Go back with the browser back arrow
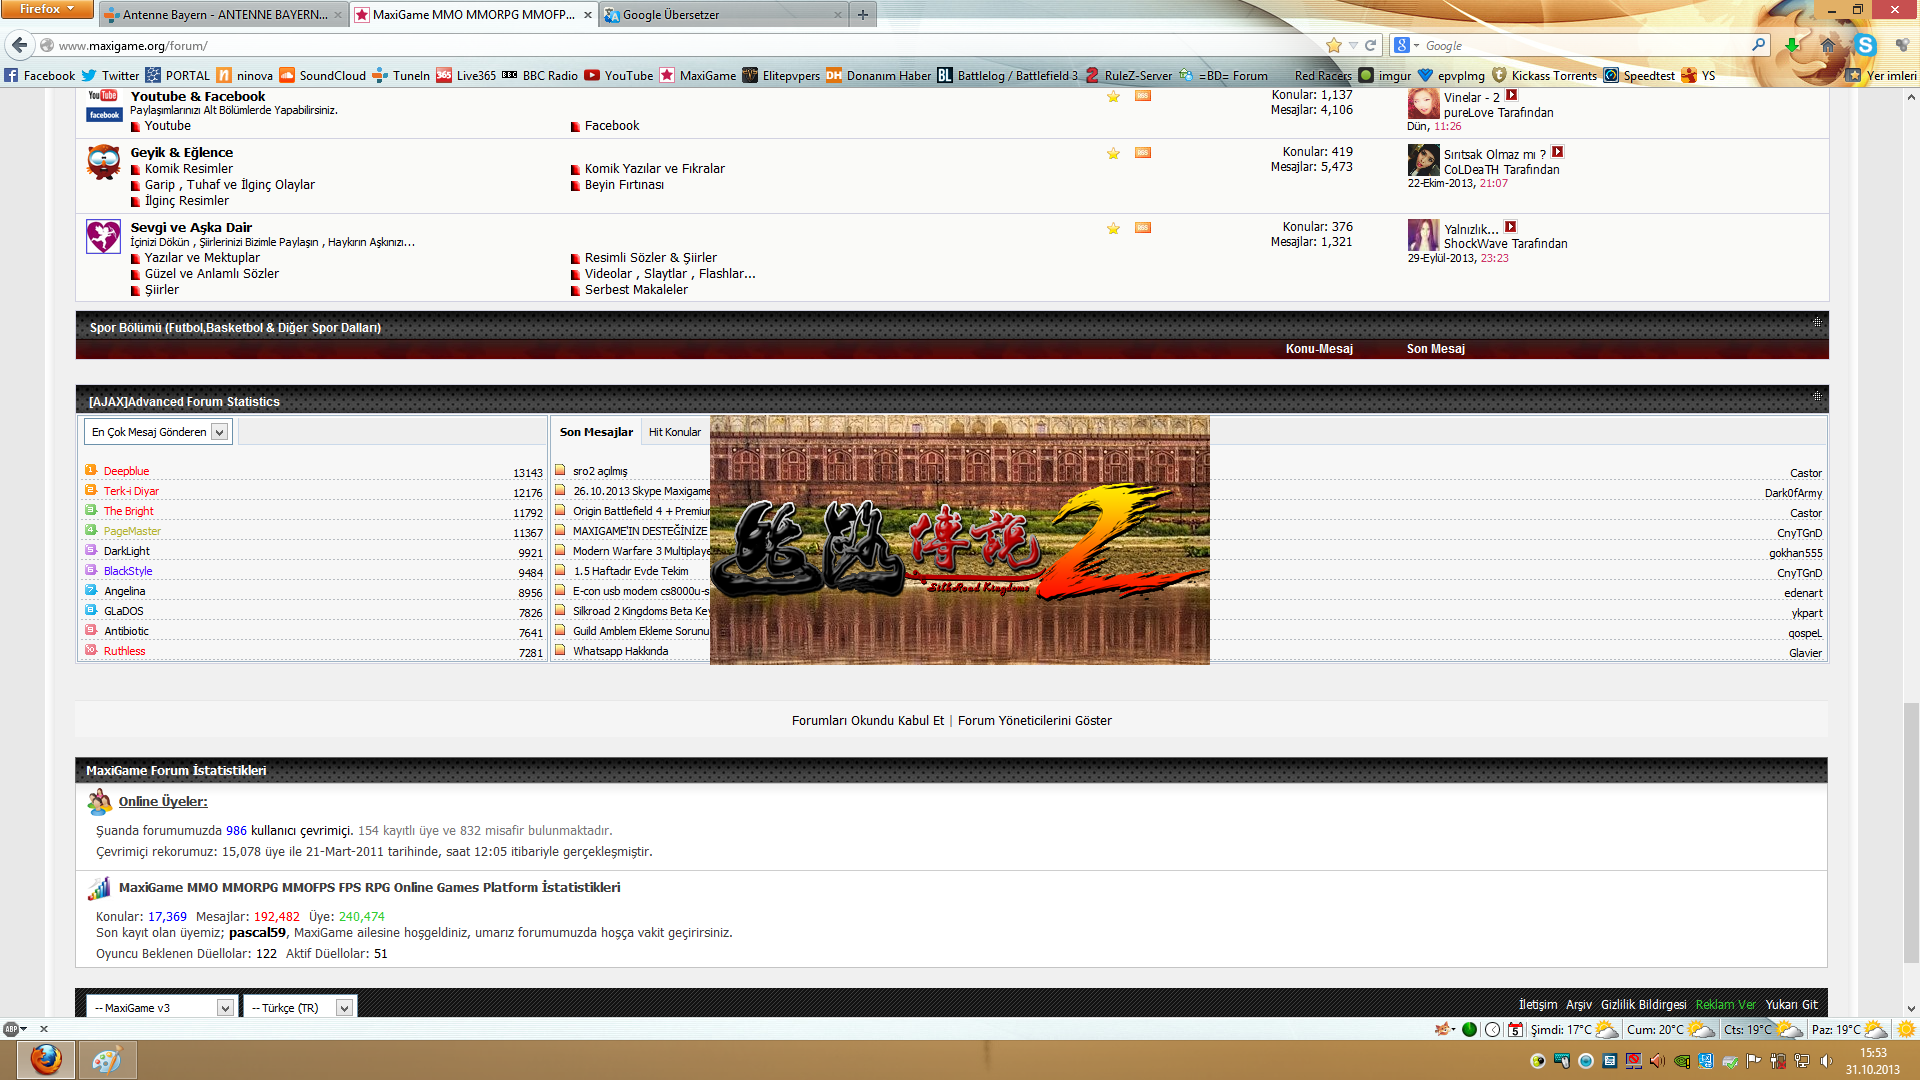This screenshot has height=1080, width=1920. (x=19, y=45)
